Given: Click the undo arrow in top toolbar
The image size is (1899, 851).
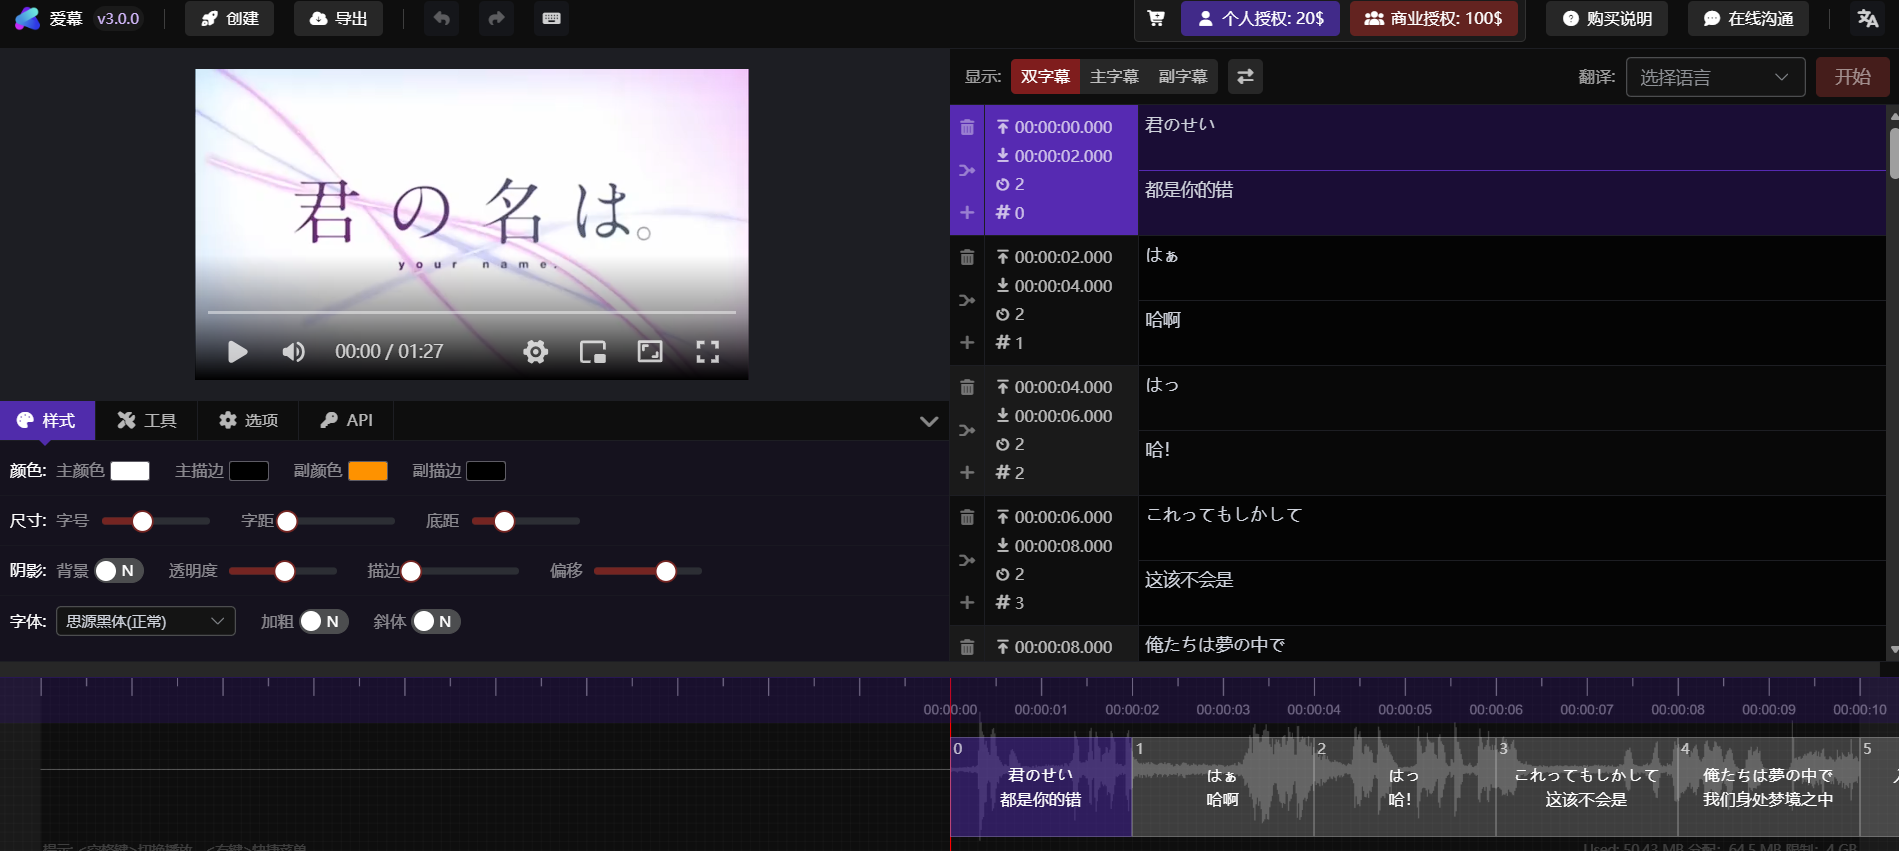Looking at the screenshot, I should pos(442,18).
